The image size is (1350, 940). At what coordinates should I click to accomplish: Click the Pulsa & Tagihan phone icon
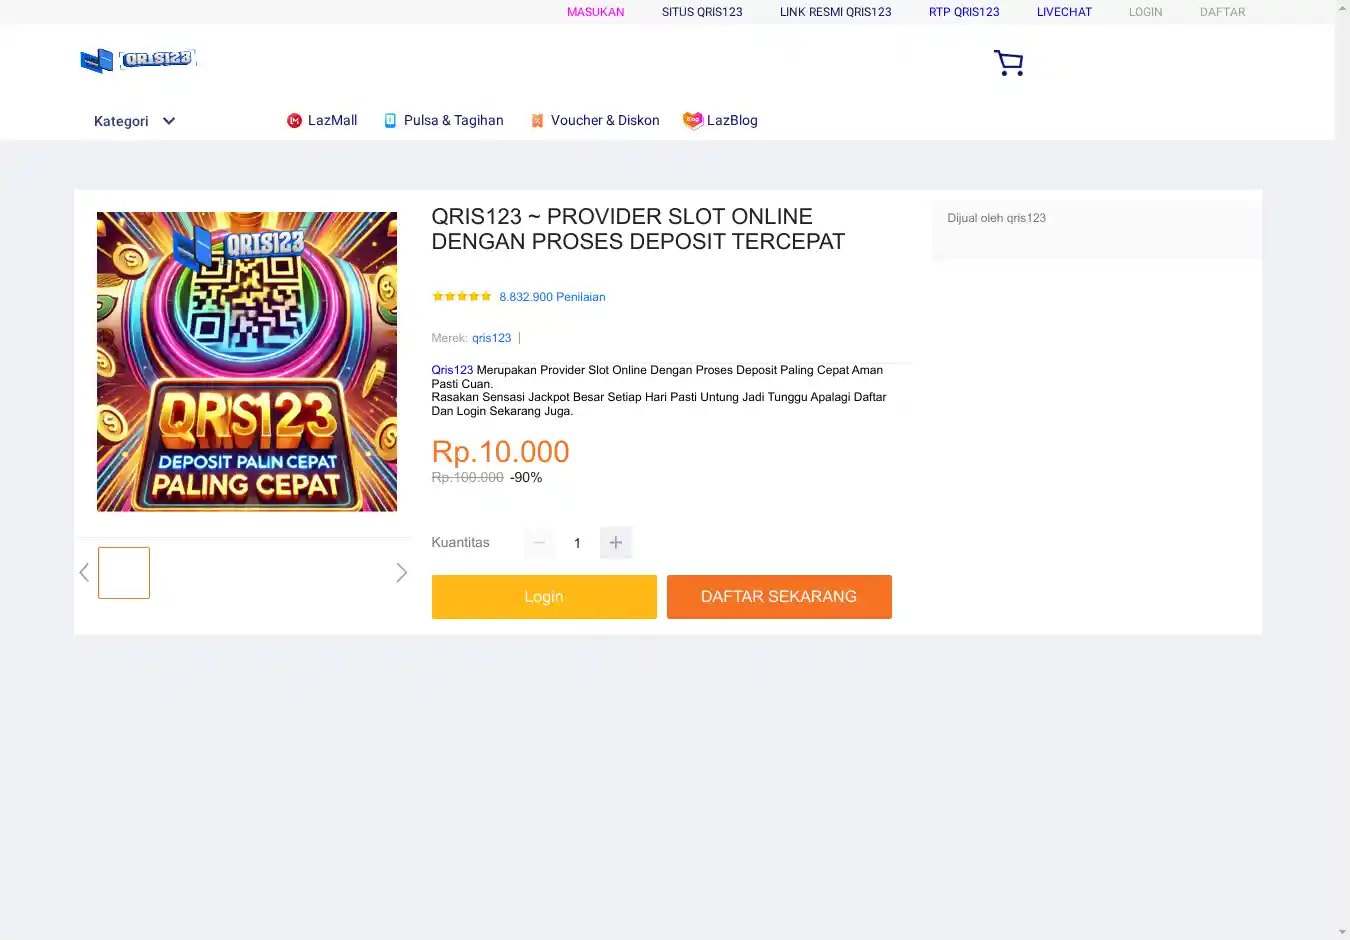[391, 121]
